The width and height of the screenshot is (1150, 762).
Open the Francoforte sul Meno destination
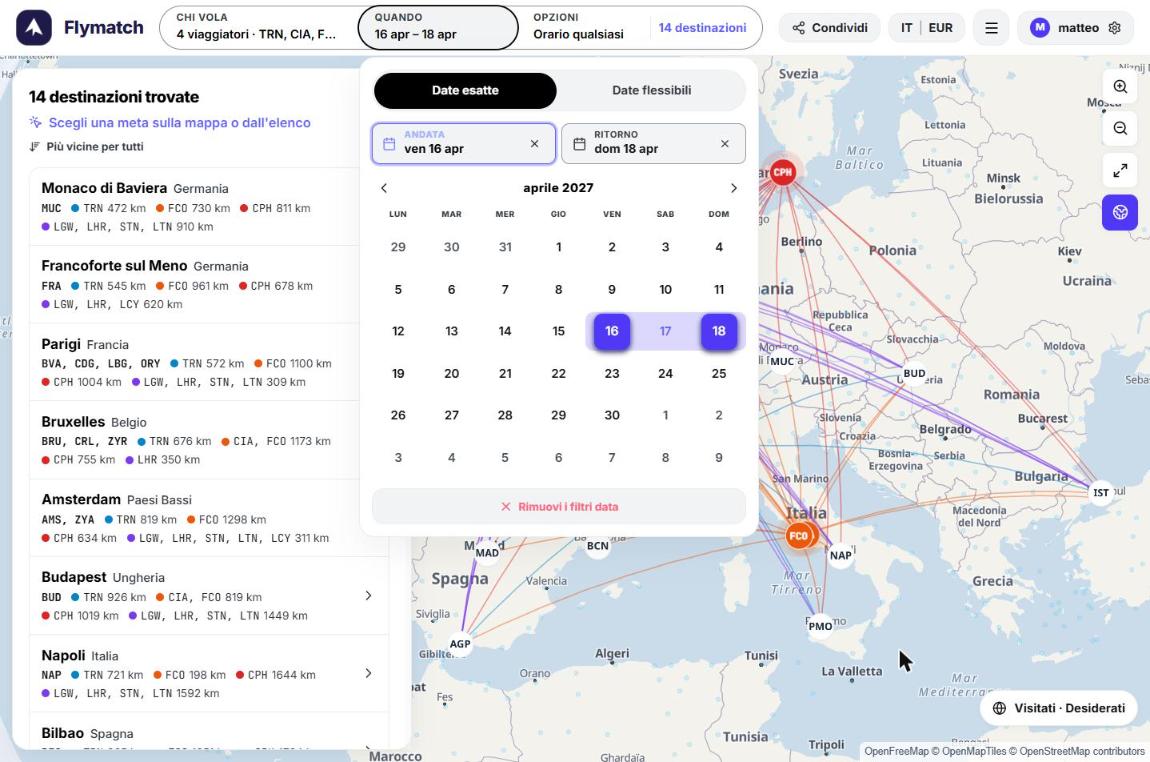[x=208, y=285]
